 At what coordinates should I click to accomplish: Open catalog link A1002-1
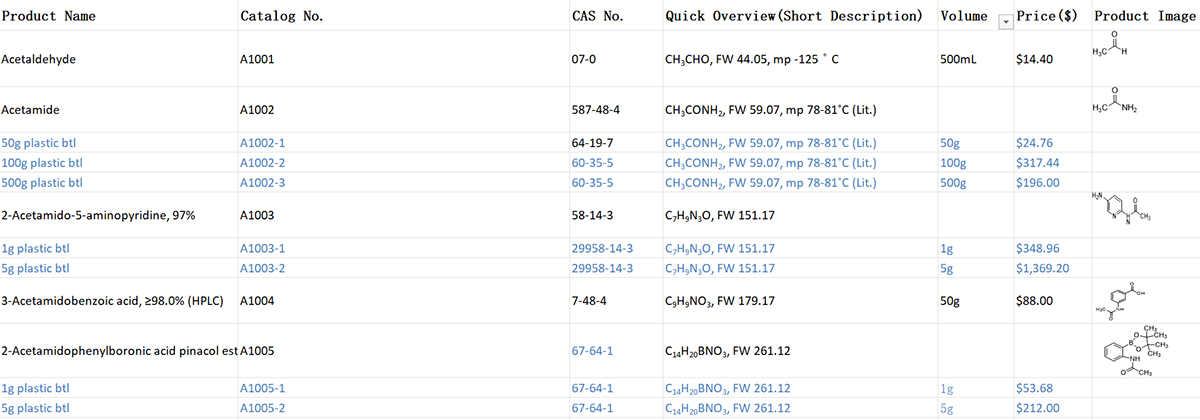[x=263, y=144]
